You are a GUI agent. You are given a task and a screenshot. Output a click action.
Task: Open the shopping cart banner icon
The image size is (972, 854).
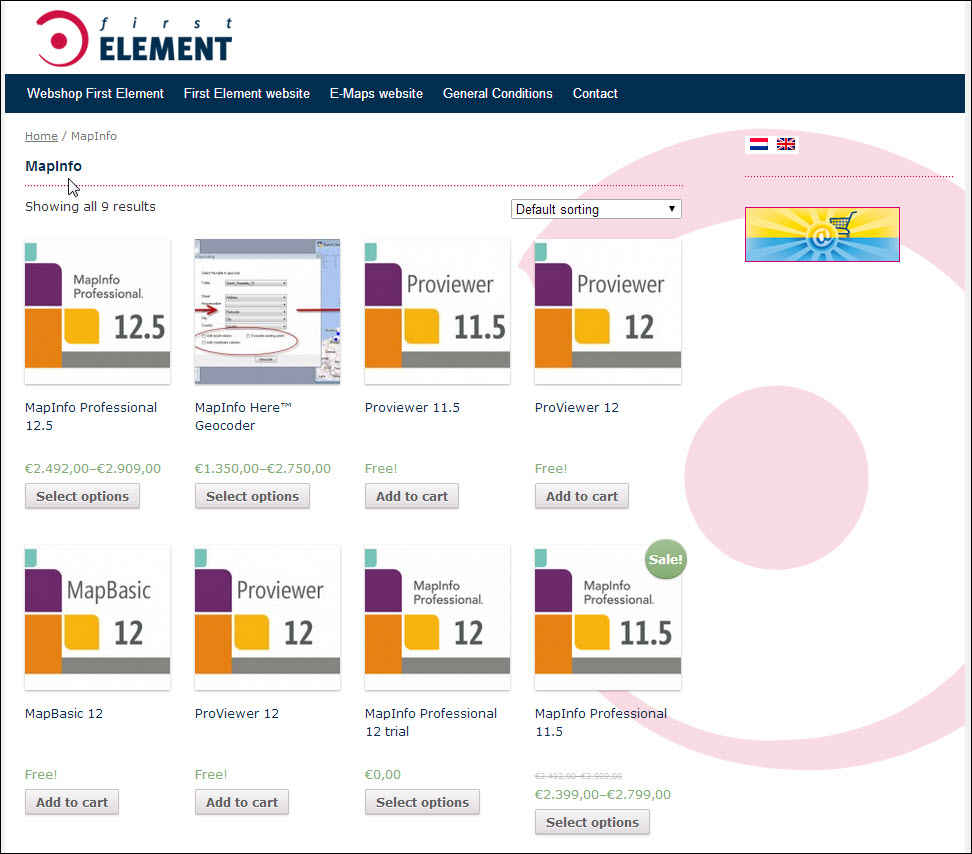click(x=822, y=234)
